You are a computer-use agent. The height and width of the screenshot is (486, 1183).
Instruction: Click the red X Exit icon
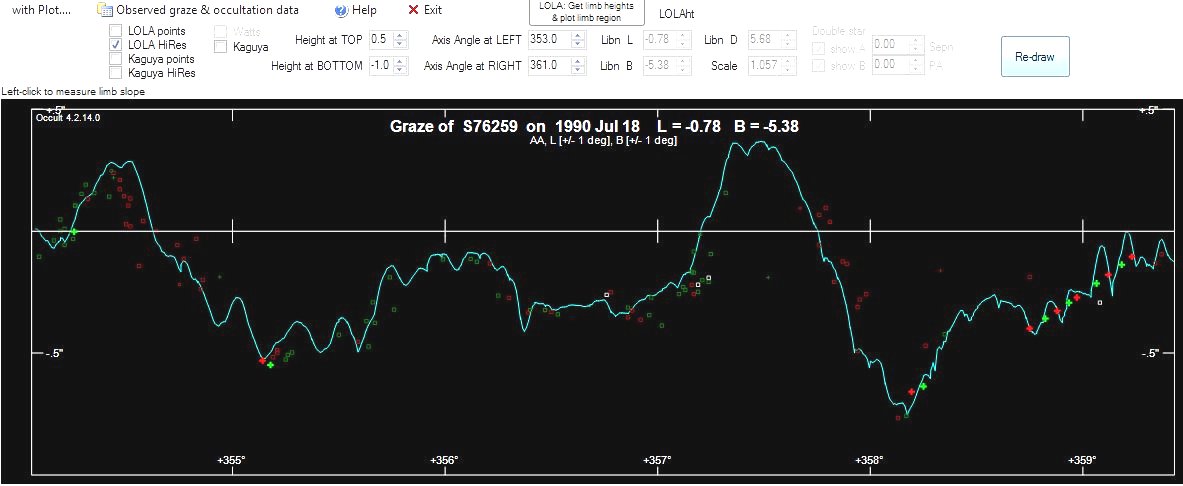414,10
